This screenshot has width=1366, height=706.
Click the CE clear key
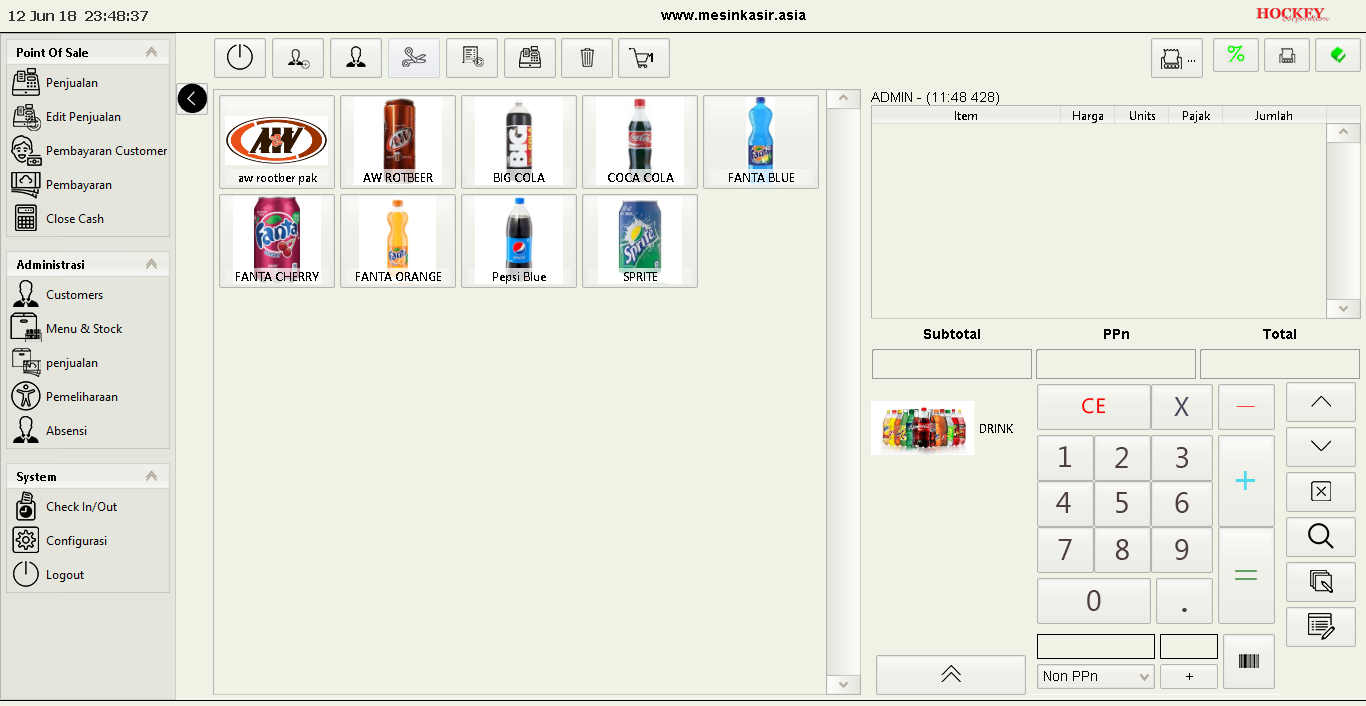[x=1094, y=407]
